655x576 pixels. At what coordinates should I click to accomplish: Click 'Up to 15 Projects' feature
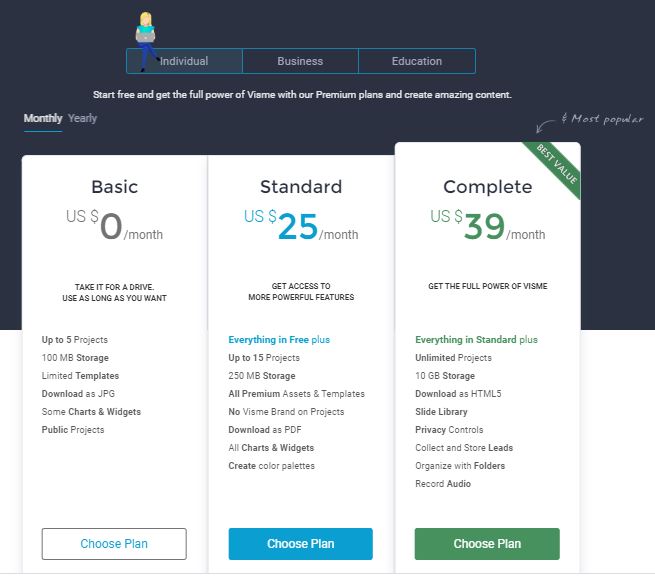pos(264,358)
